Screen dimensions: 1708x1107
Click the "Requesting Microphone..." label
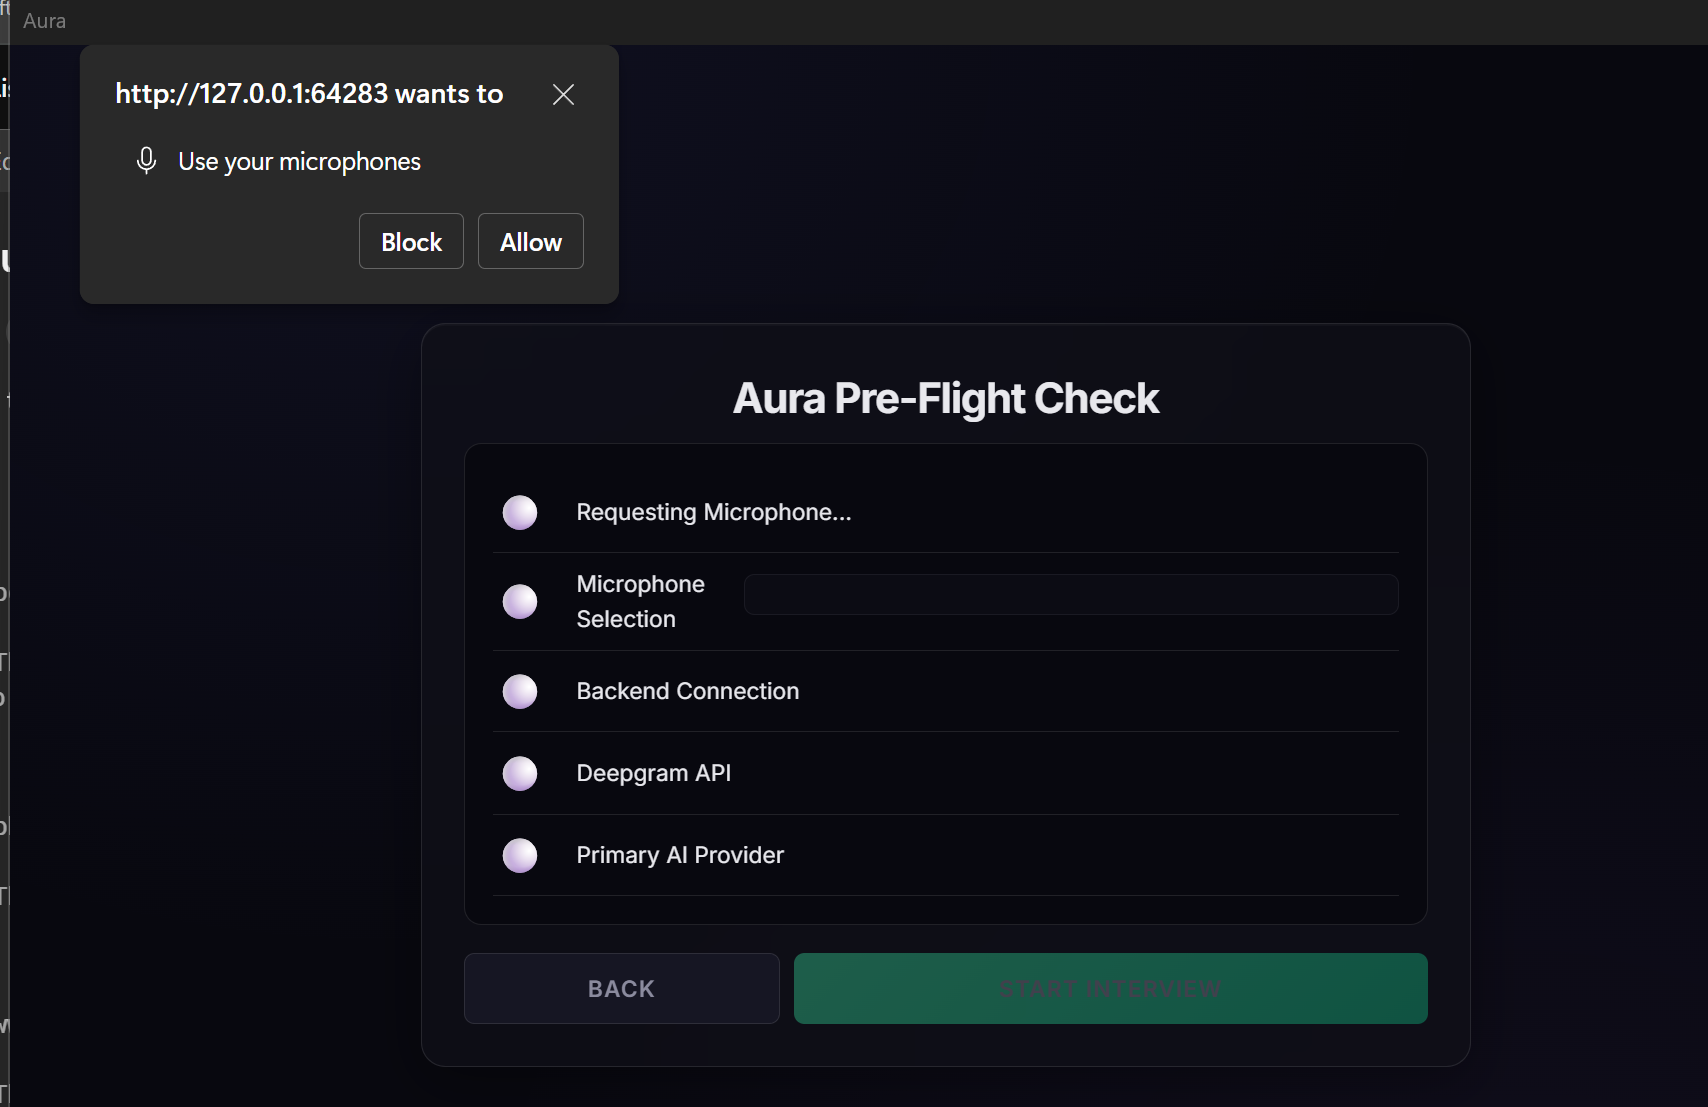click(x=714, y=513)
